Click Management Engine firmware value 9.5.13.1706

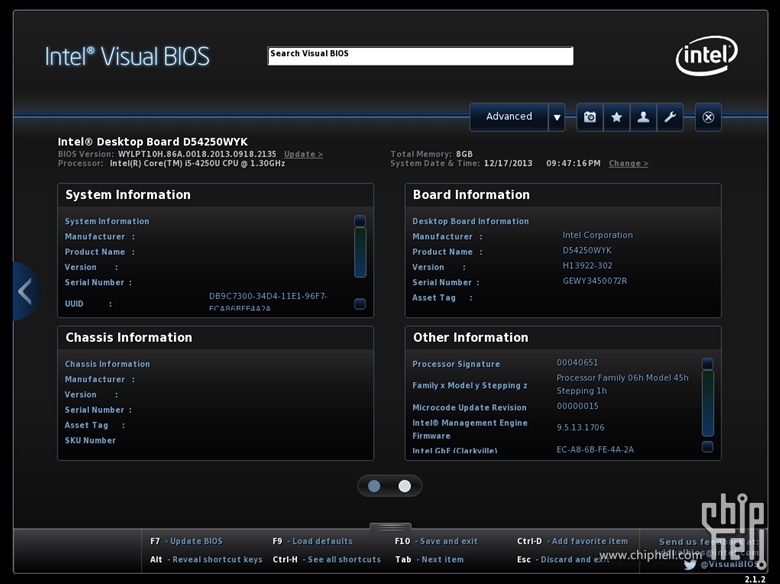click(x=581, y=428)
